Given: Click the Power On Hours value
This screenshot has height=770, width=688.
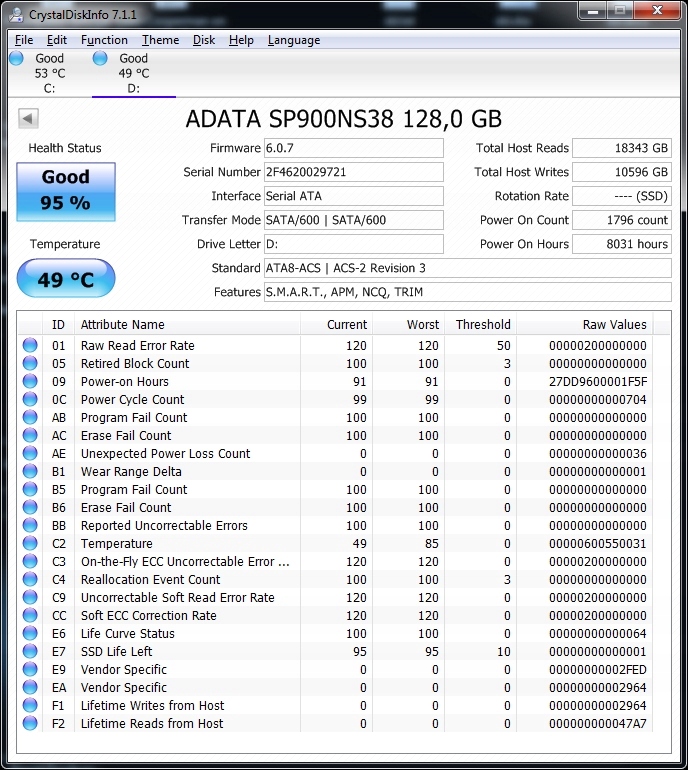Looking at the screenshot, I should point(622,244).
